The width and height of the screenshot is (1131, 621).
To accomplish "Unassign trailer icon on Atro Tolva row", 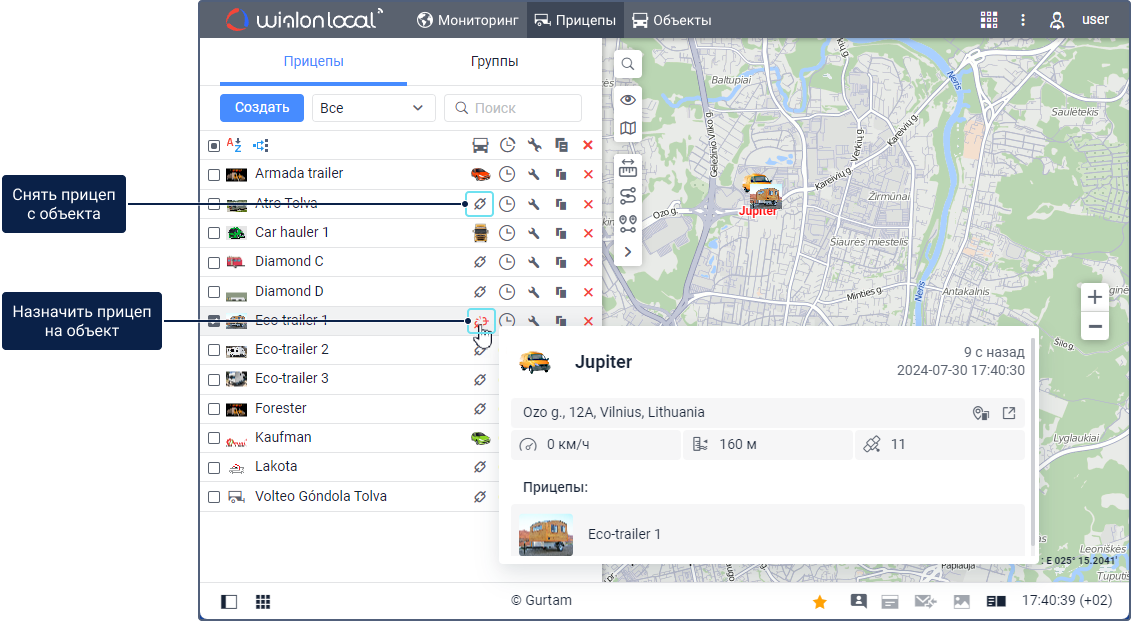I will click(480, 204).
